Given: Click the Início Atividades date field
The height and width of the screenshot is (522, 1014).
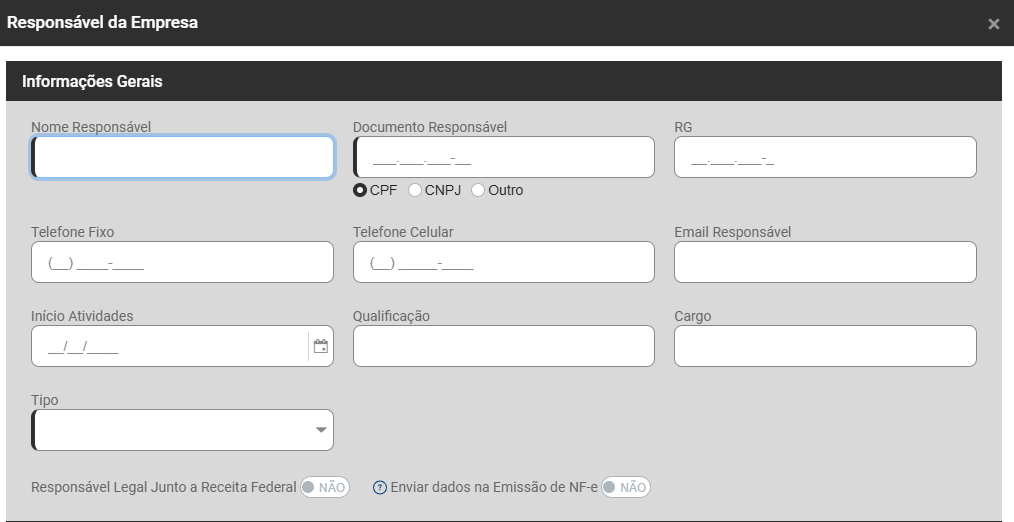Looking at the screenshot, I should coord(170,347).
